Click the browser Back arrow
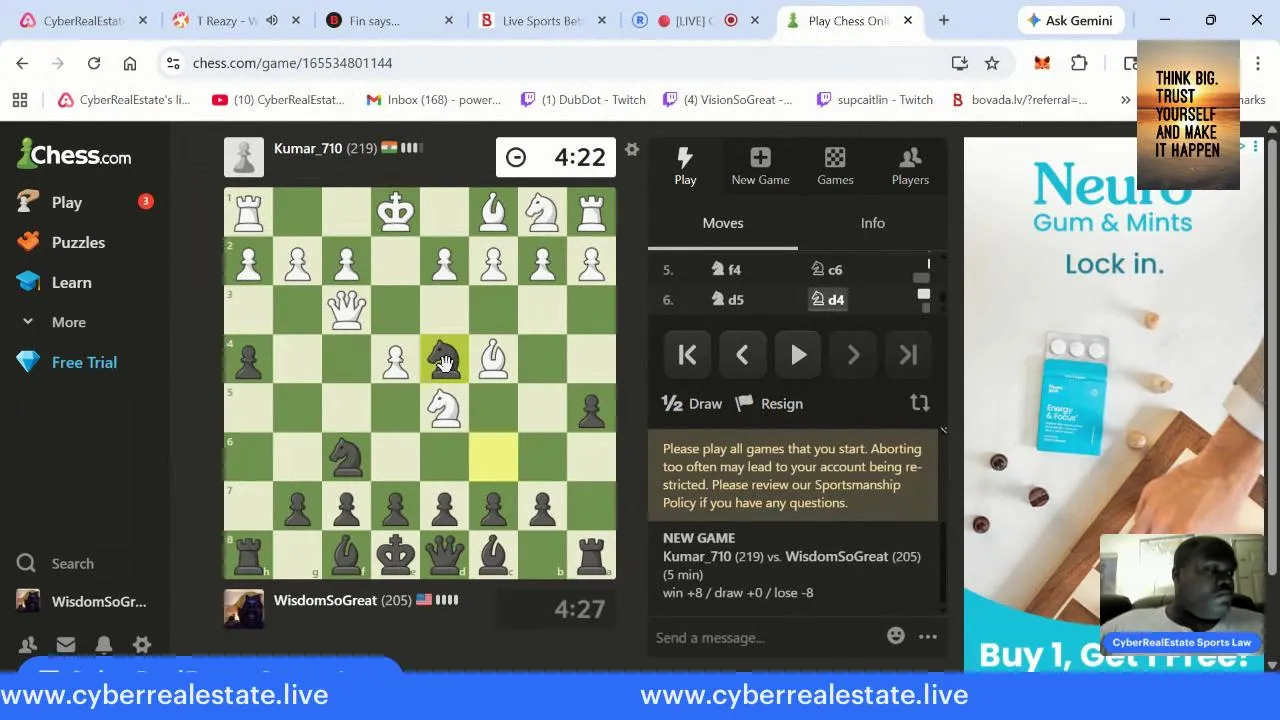1280x720 pixels. tap(22, 63)
